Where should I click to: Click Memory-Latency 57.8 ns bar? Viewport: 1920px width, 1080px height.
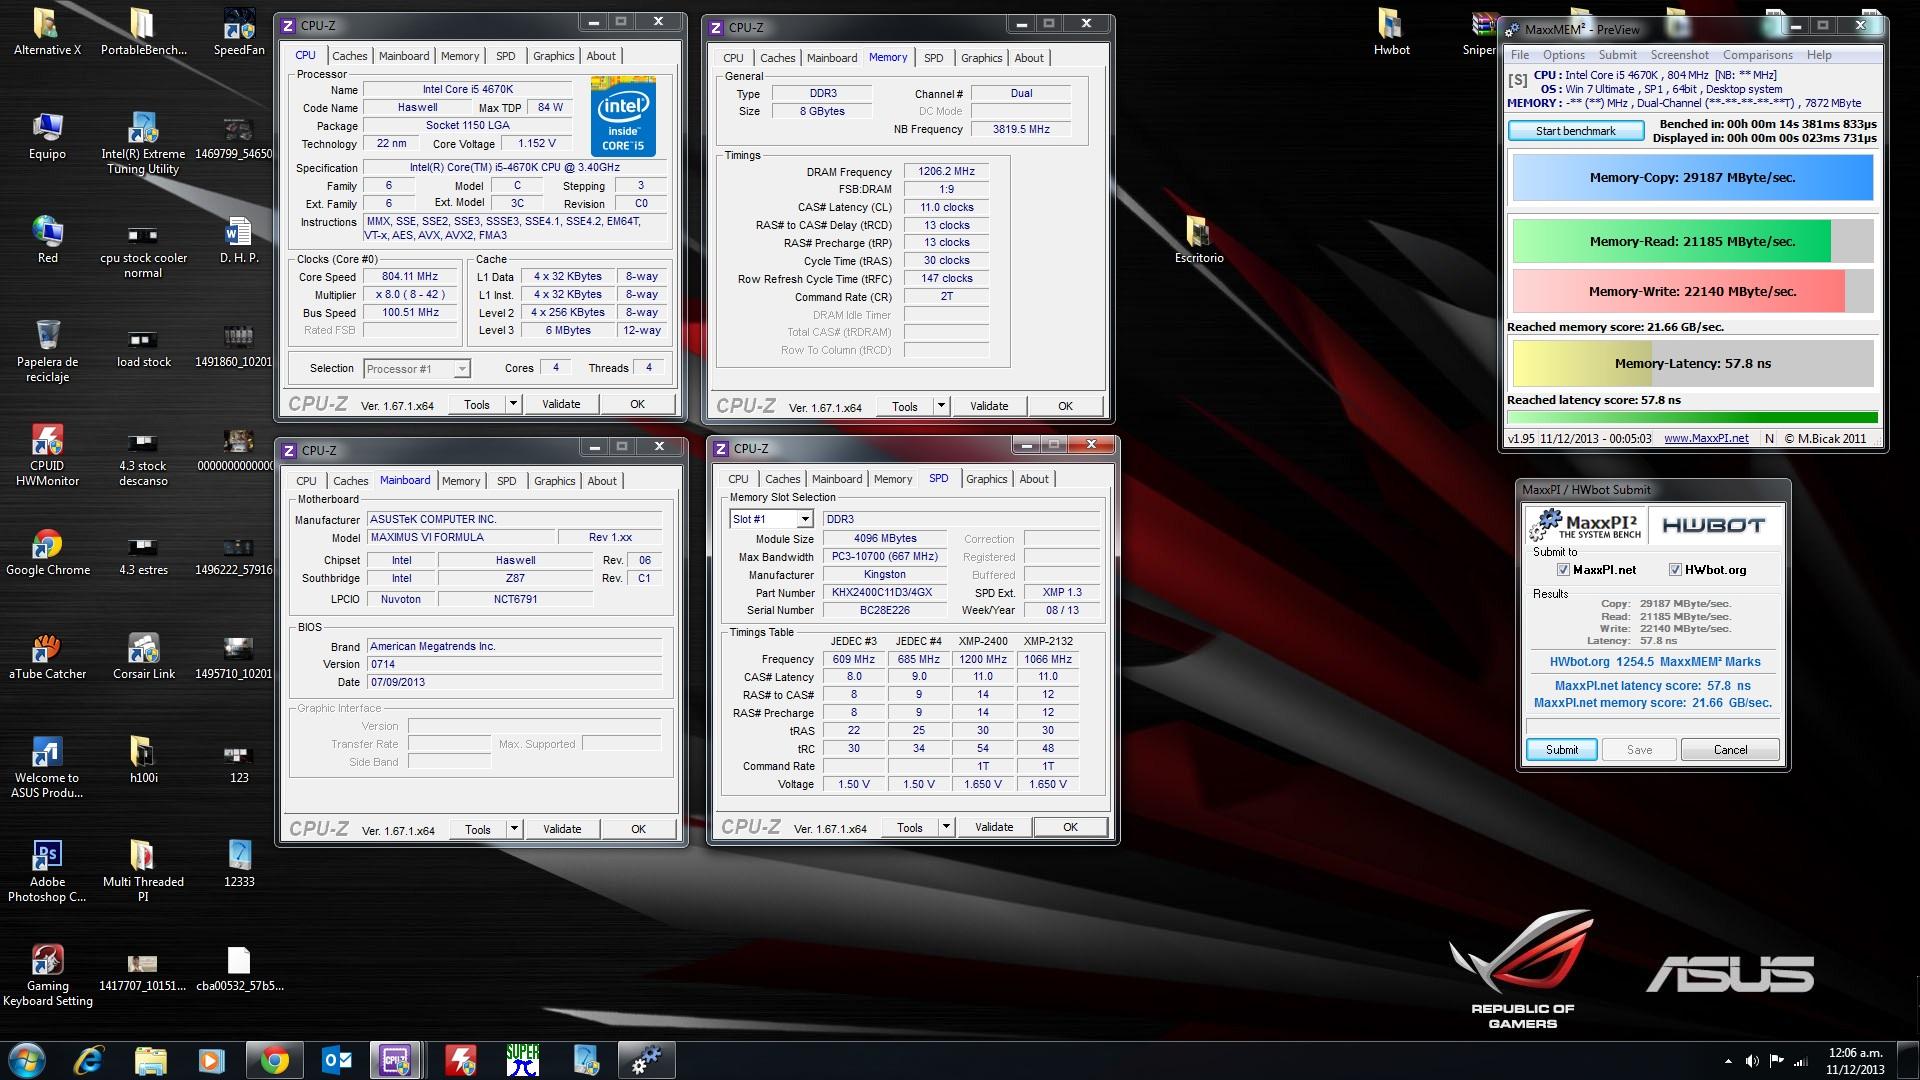pyautogui.click(x=1692, y=364)
